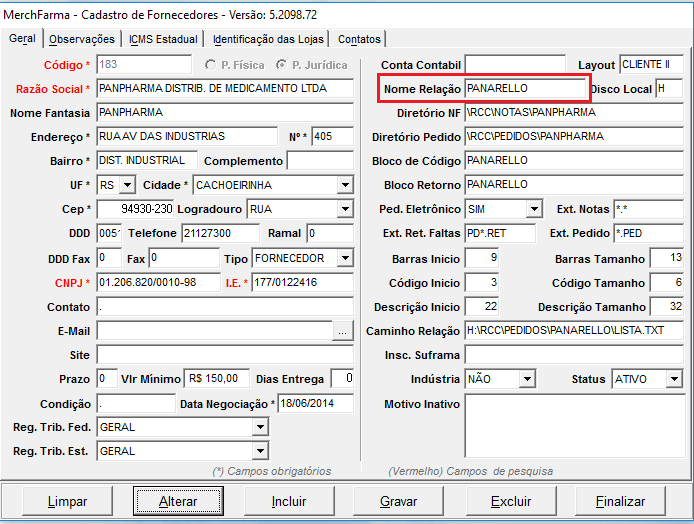Select the P. Jurídica radio button
Image resolution: width=694 pixels, height=524 pixels.
pos(283,65)
